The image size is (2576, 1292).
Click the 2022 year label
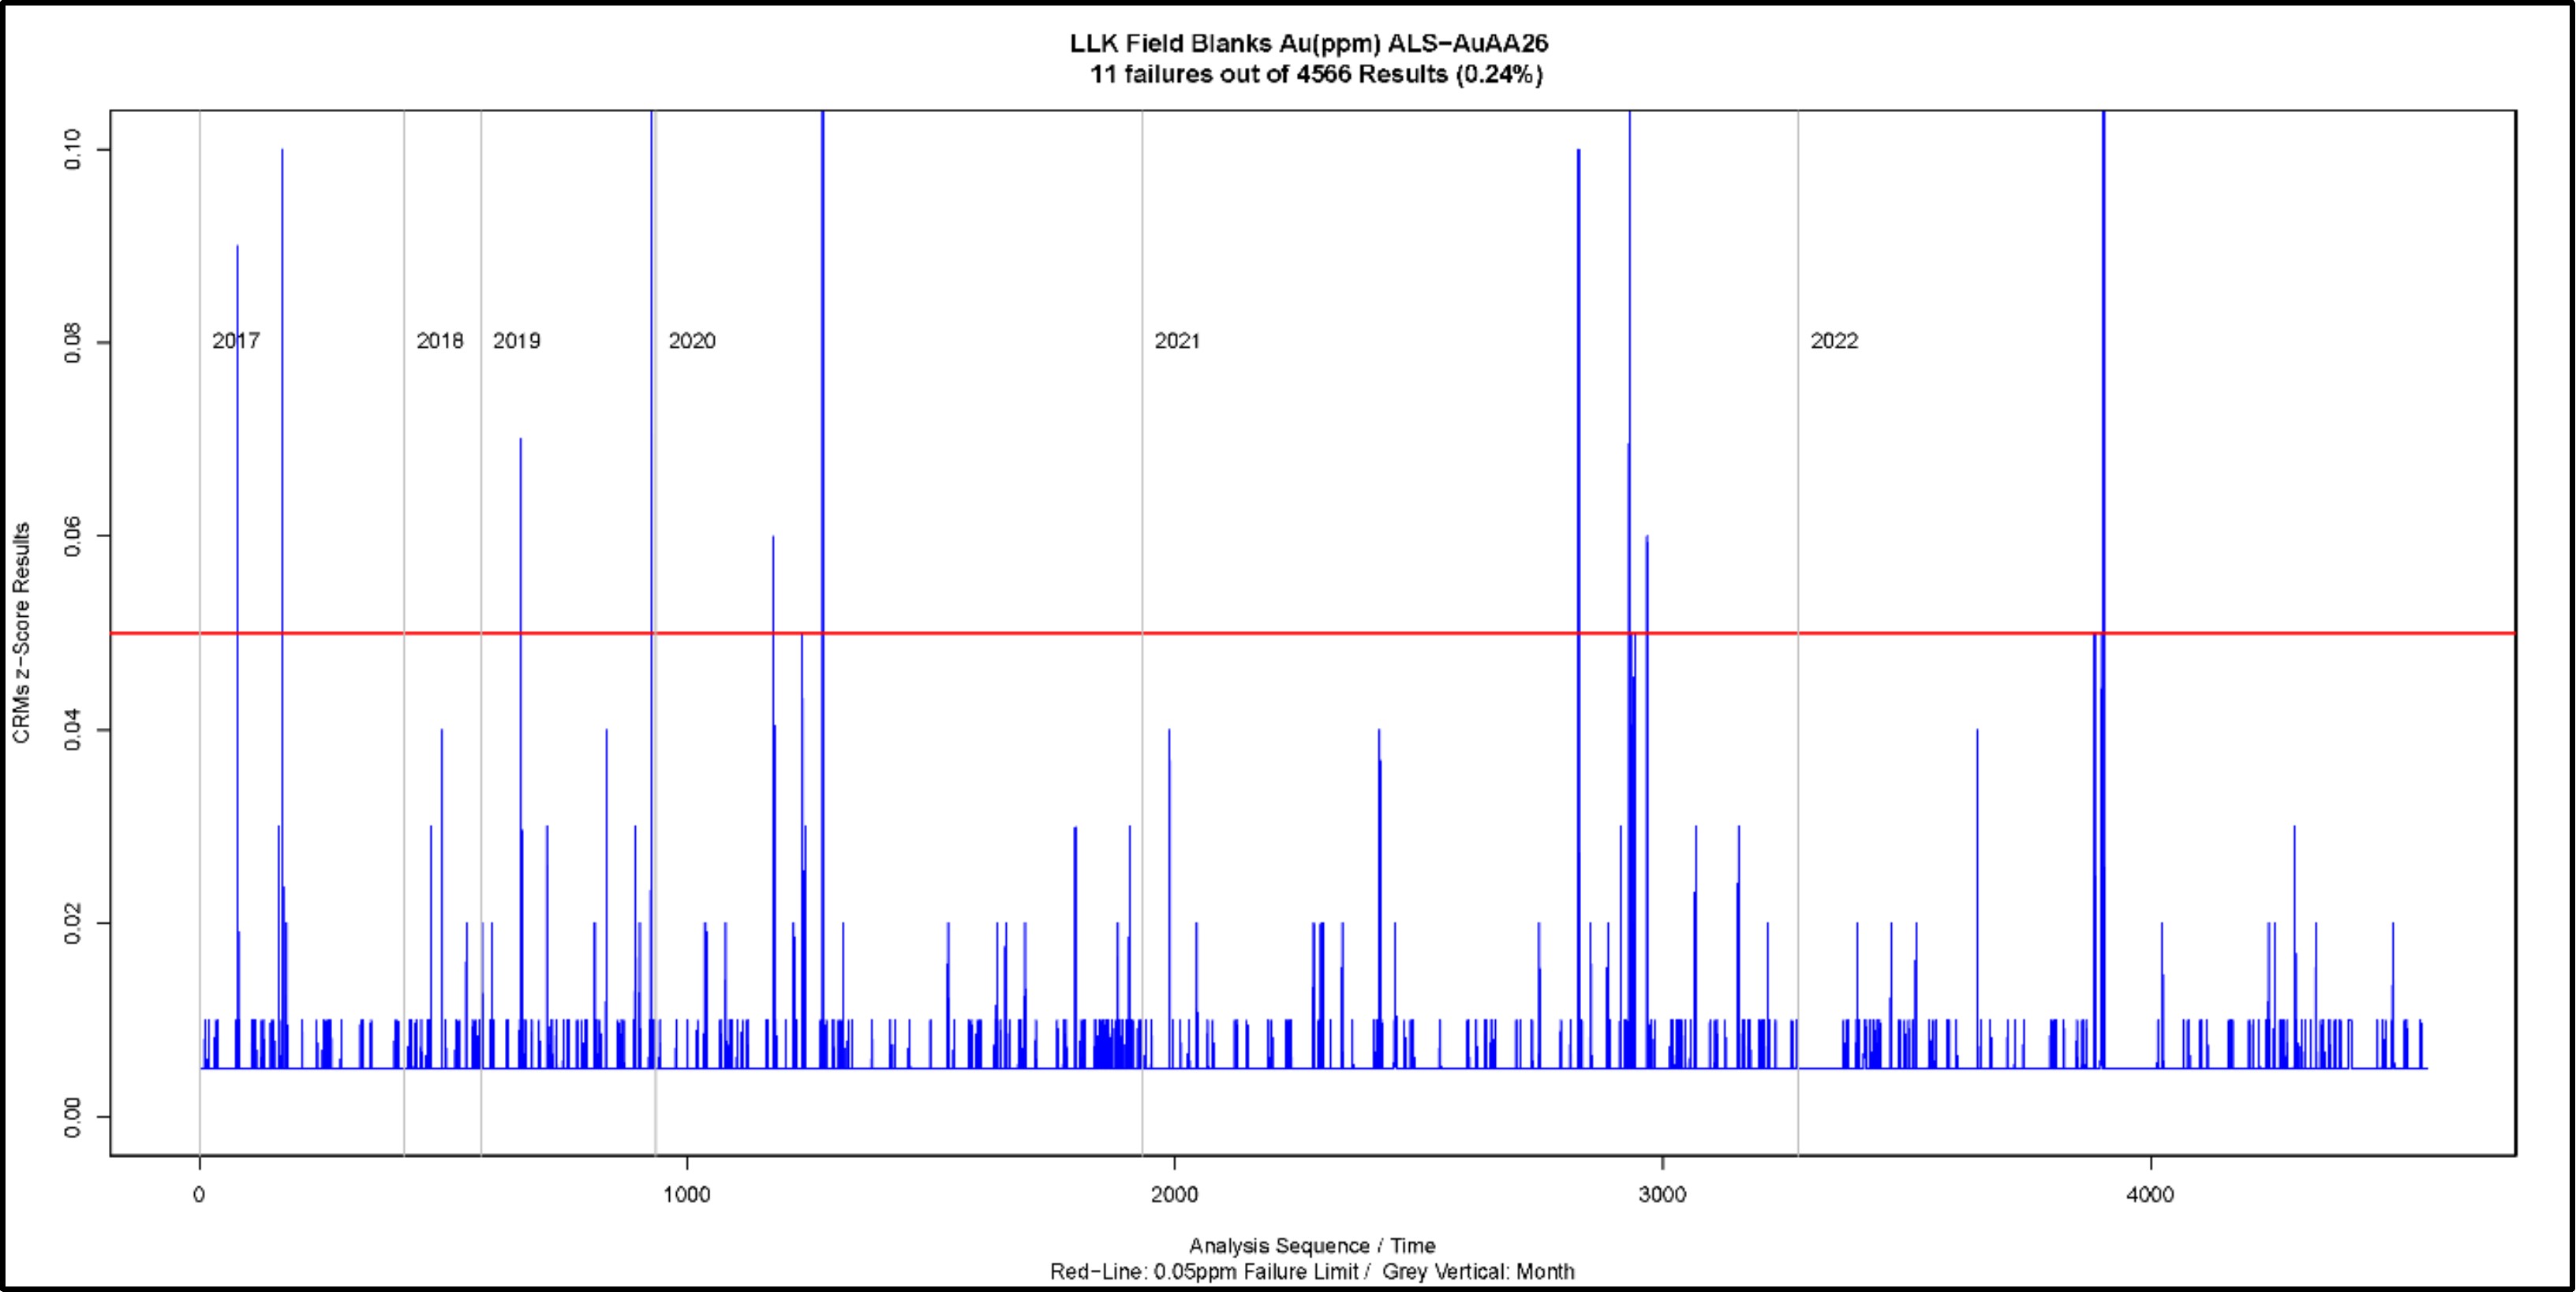coord(1836,341)
